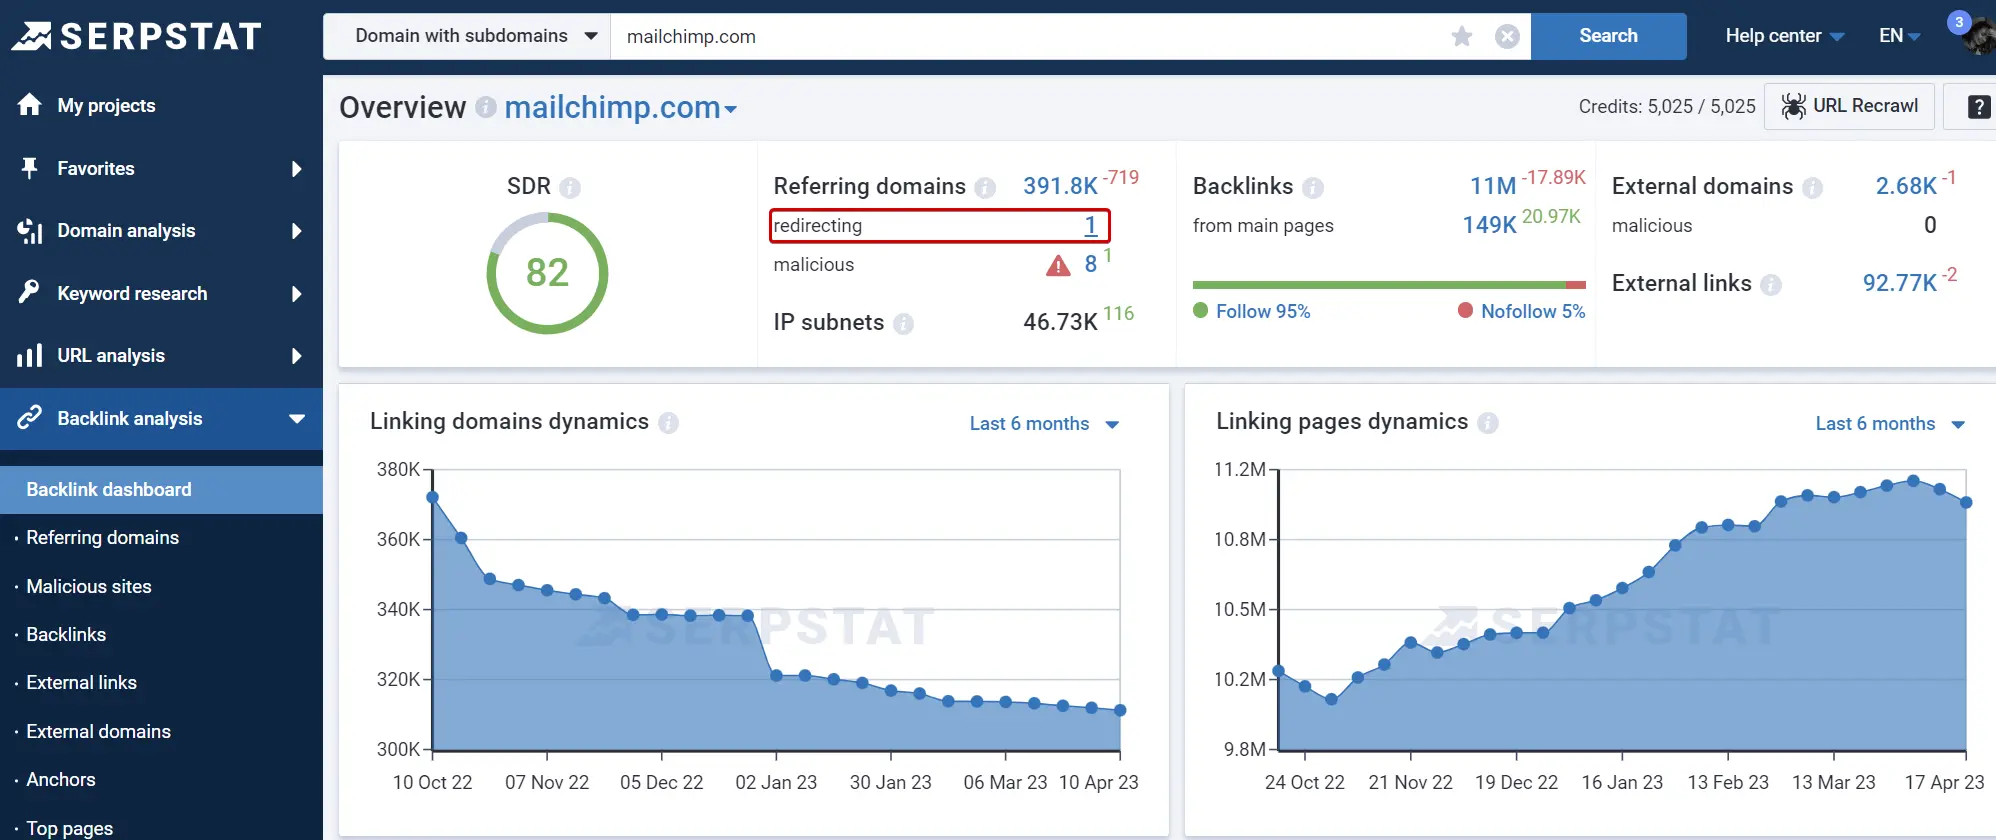
Task: Click the favorite star icon in search bar
Action: [1462, 37]
